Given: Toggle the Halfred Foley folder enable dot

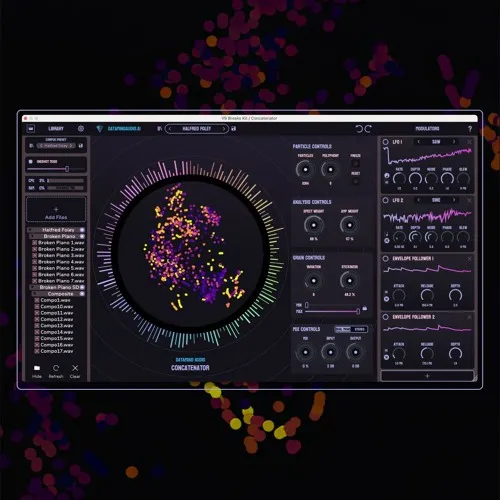Looking at the screenshot, I should point(82,230).
